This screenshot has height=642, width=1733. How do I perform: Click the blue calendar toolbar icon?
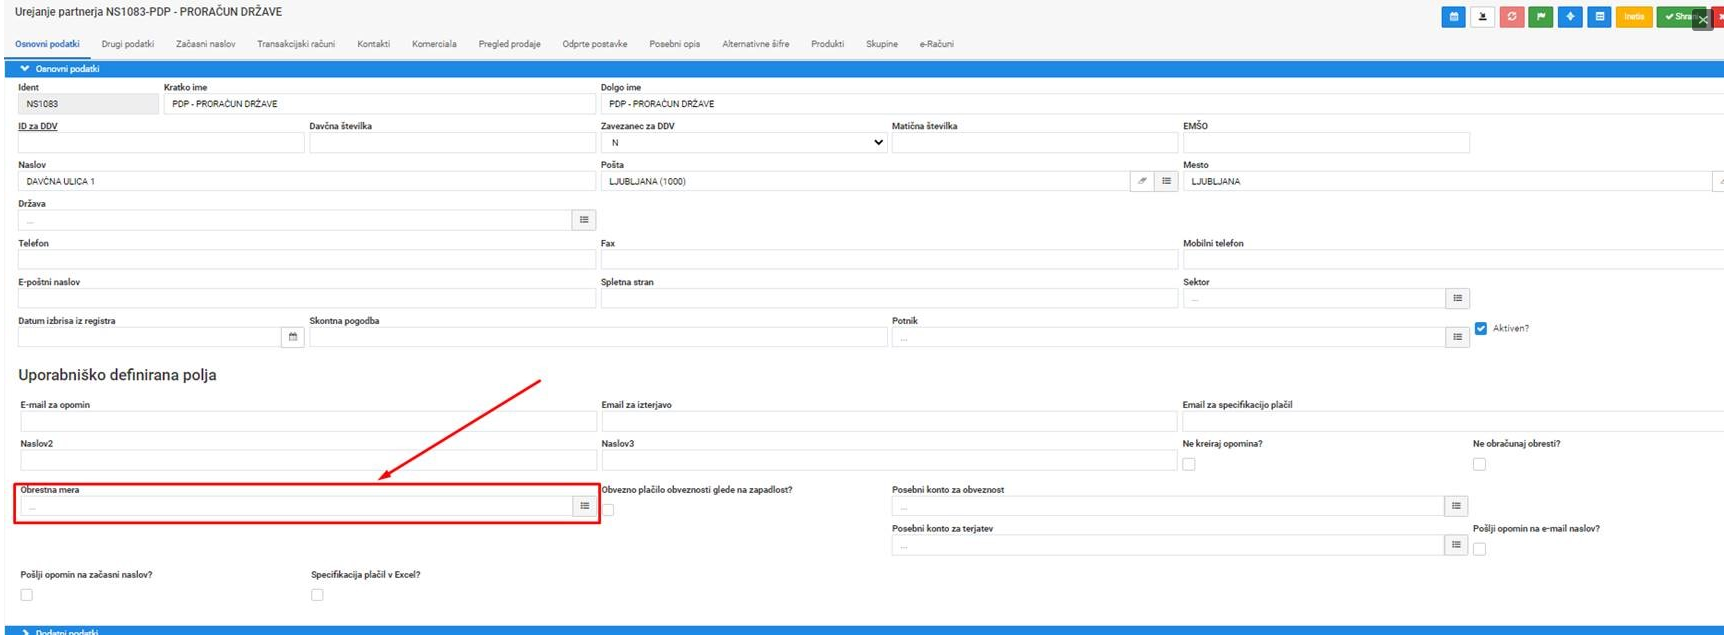coord(1453,16)
